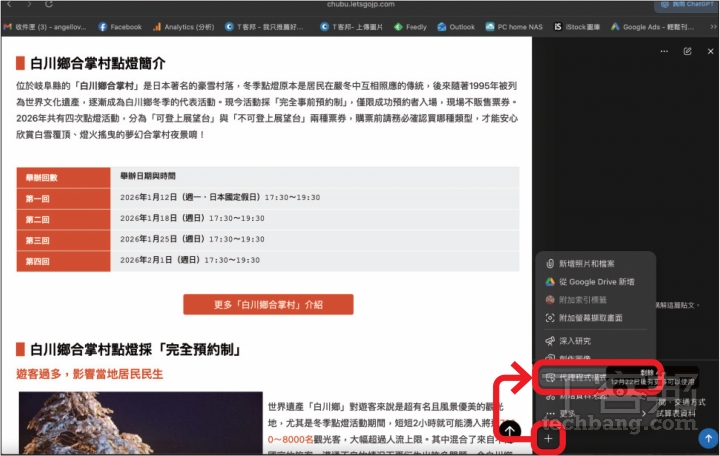Click 更多「白川鄉合掌村」介紹 button
This screenshot has height=456, width=720.
coord(268,304)
